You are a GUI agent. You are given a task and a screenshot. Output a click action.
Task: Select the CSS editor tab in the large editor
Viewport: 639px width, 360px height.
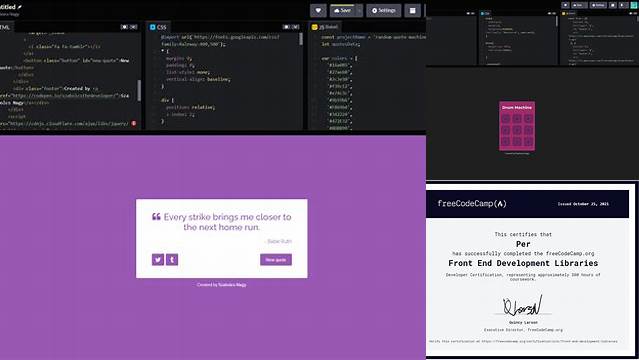(x=158, y=27)
